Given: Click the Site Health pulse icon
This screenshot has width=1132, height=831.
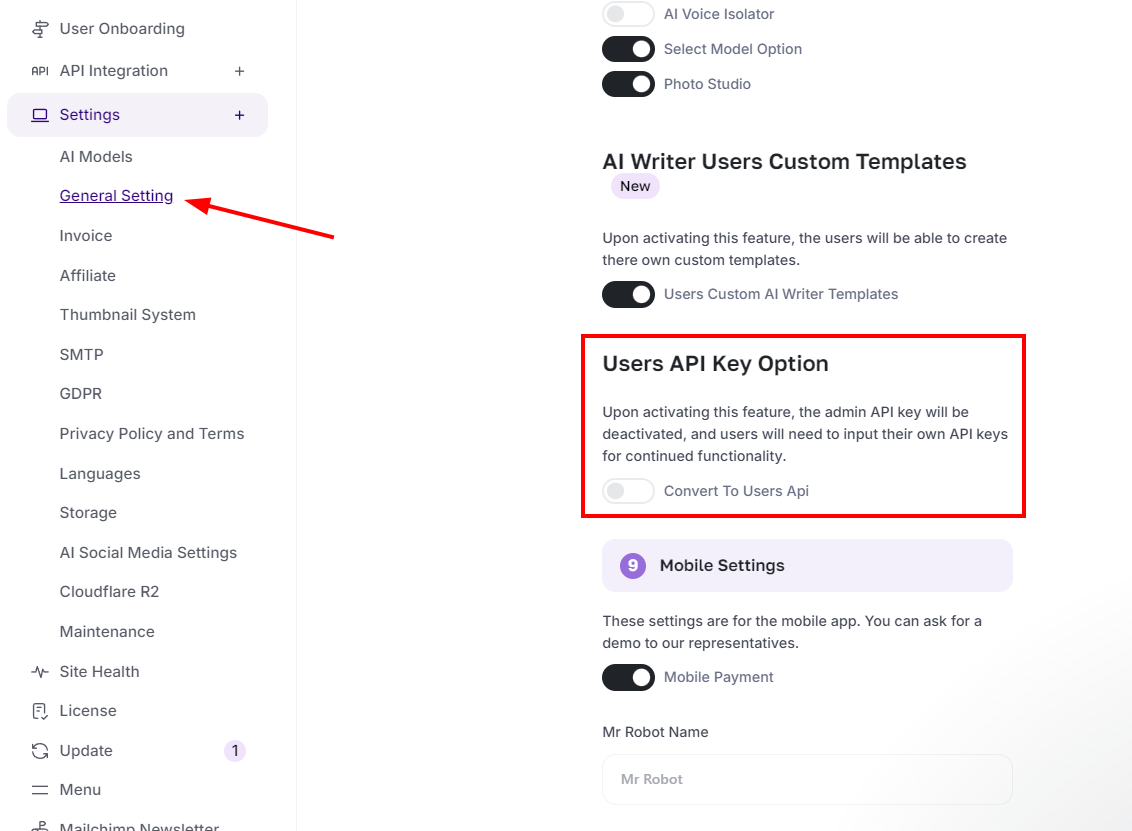Looking at the screenshot, I should tap(40, 672).
